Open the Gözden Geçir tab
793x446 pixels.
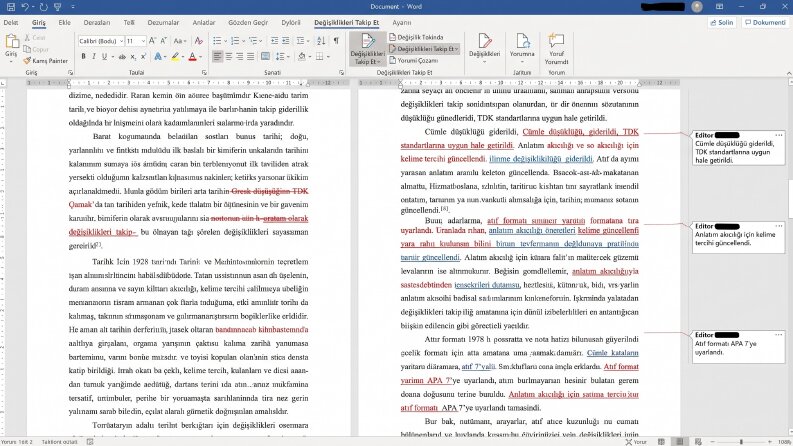[248, 23]
